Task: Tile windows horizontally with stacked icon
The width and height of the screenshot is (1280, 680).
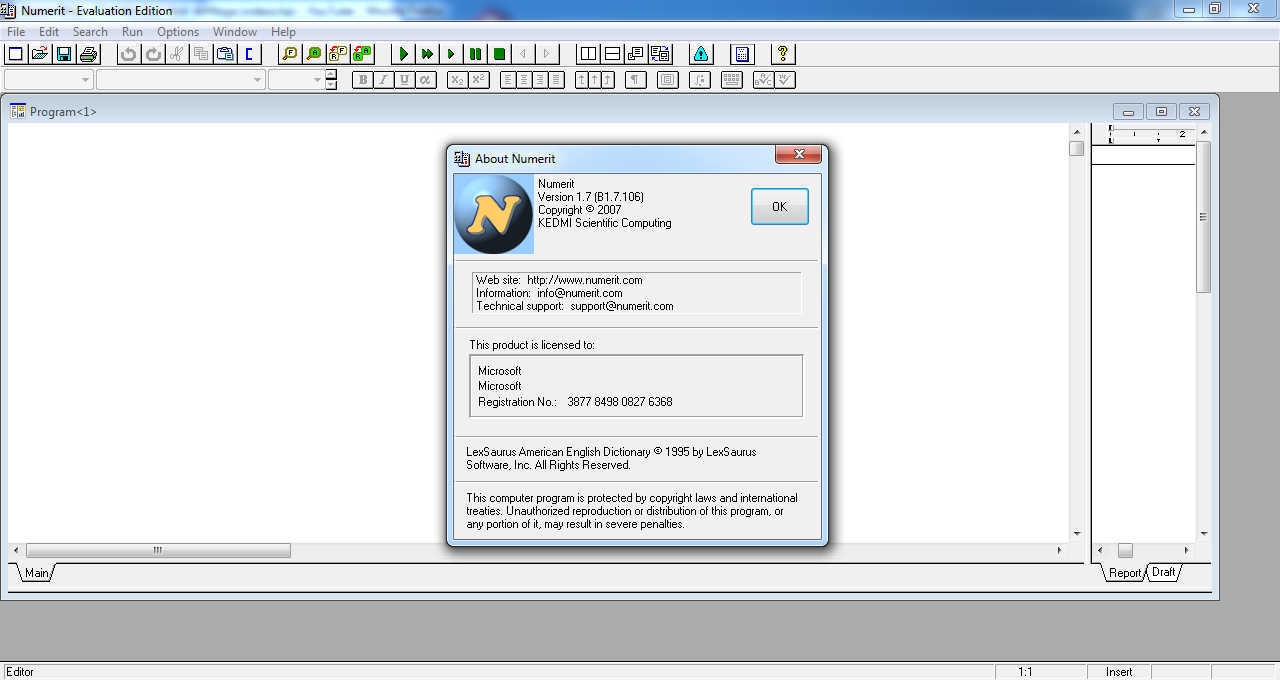Action: tap(612, 54)
